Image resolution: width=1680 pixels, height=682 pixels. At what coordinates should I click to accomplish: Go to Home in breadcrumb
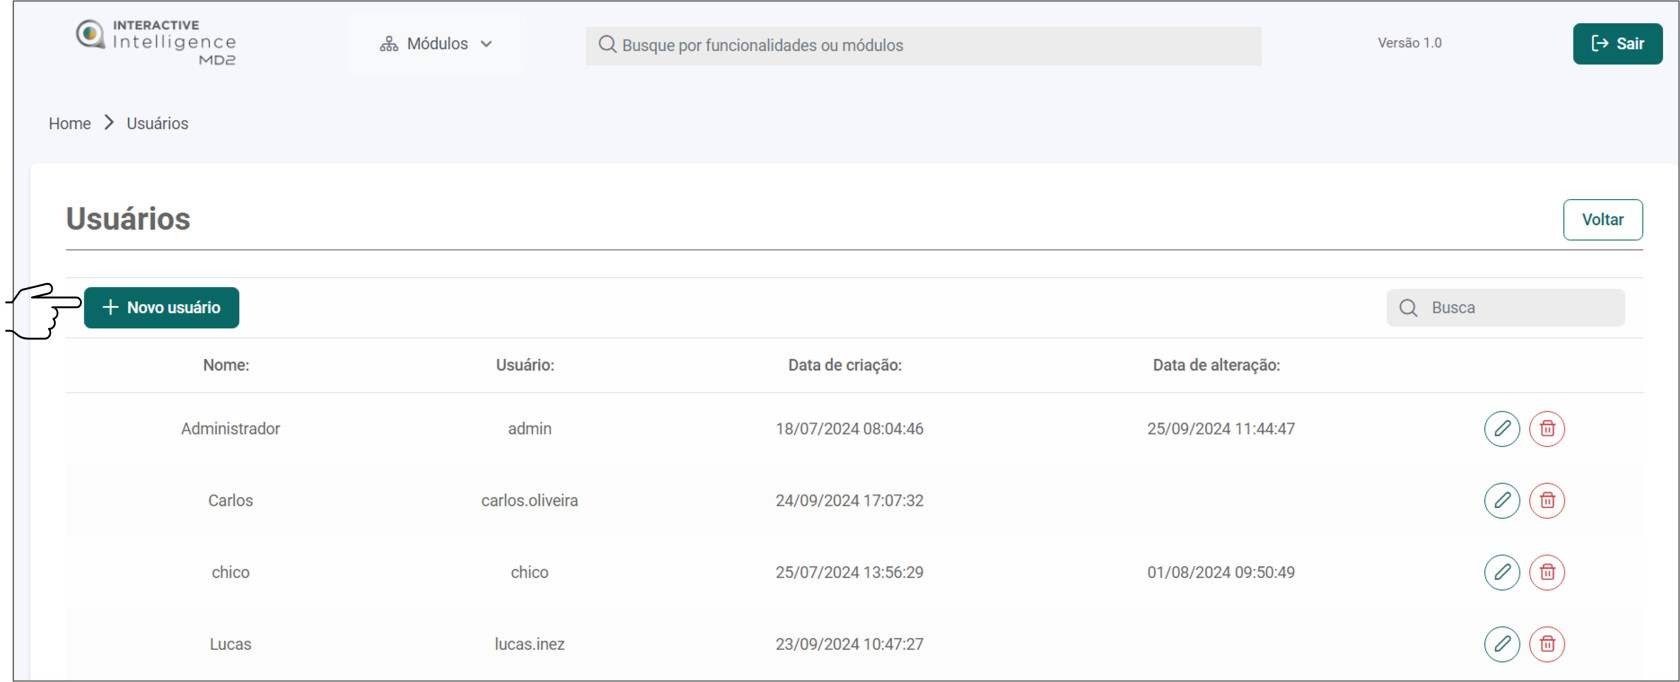click(x=70, y=124)
